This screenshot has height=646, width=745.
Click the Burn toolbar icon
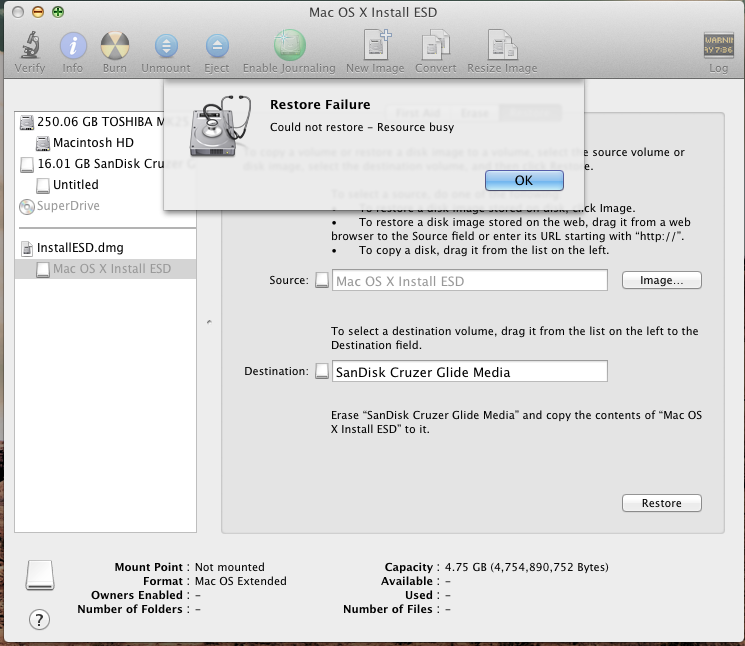(x=115, y=52)
